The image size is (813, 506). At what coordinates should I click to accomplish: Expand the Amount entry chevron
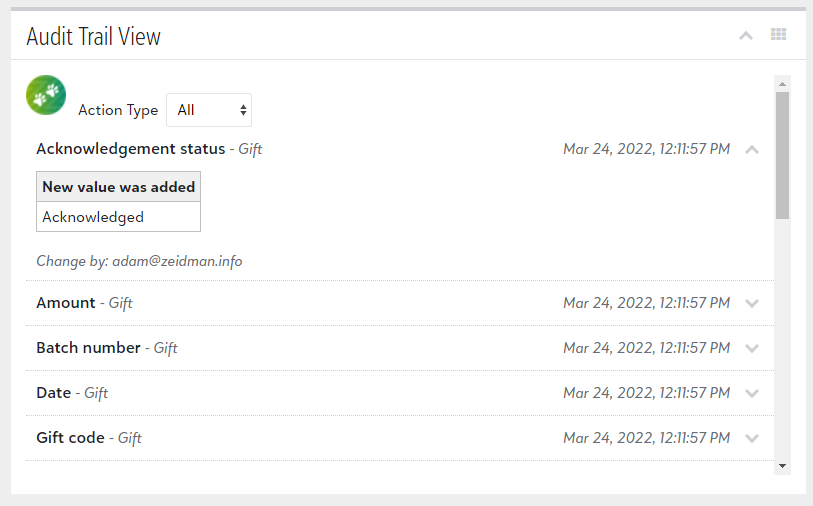752,303
